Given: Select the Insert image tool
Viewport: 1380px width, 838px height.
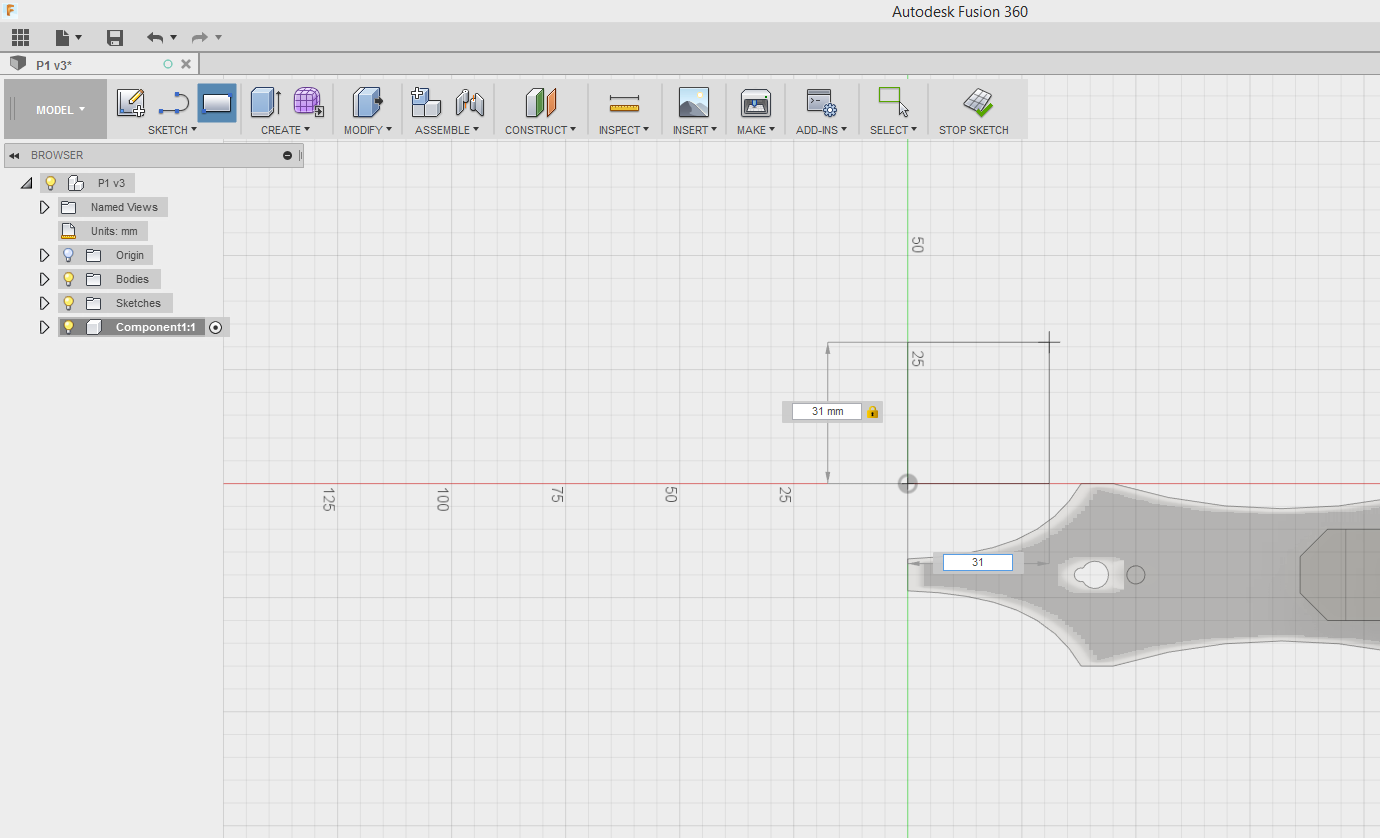Looking at the screenshot, I should point(693,102).
